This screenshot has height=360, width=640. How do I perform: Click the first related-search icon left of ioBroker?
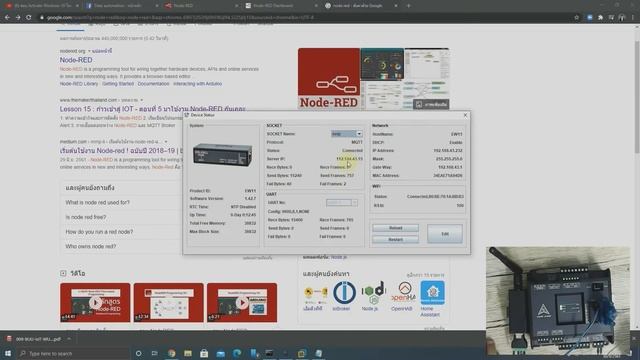click(x=315, y=293)
